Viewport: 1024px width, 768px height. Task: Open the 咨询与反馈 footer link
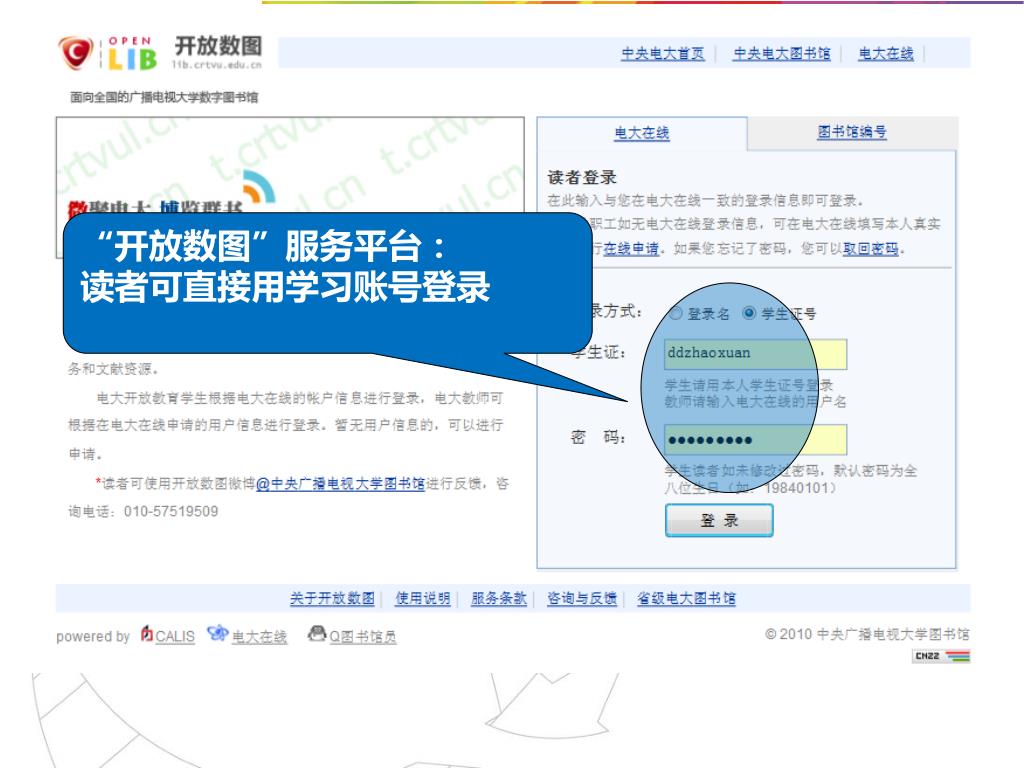pos(582,598)
